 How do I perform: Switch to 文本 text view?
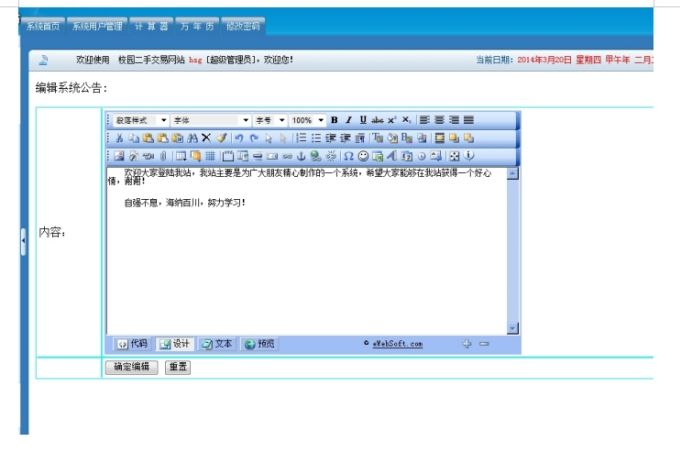(216, 343)
